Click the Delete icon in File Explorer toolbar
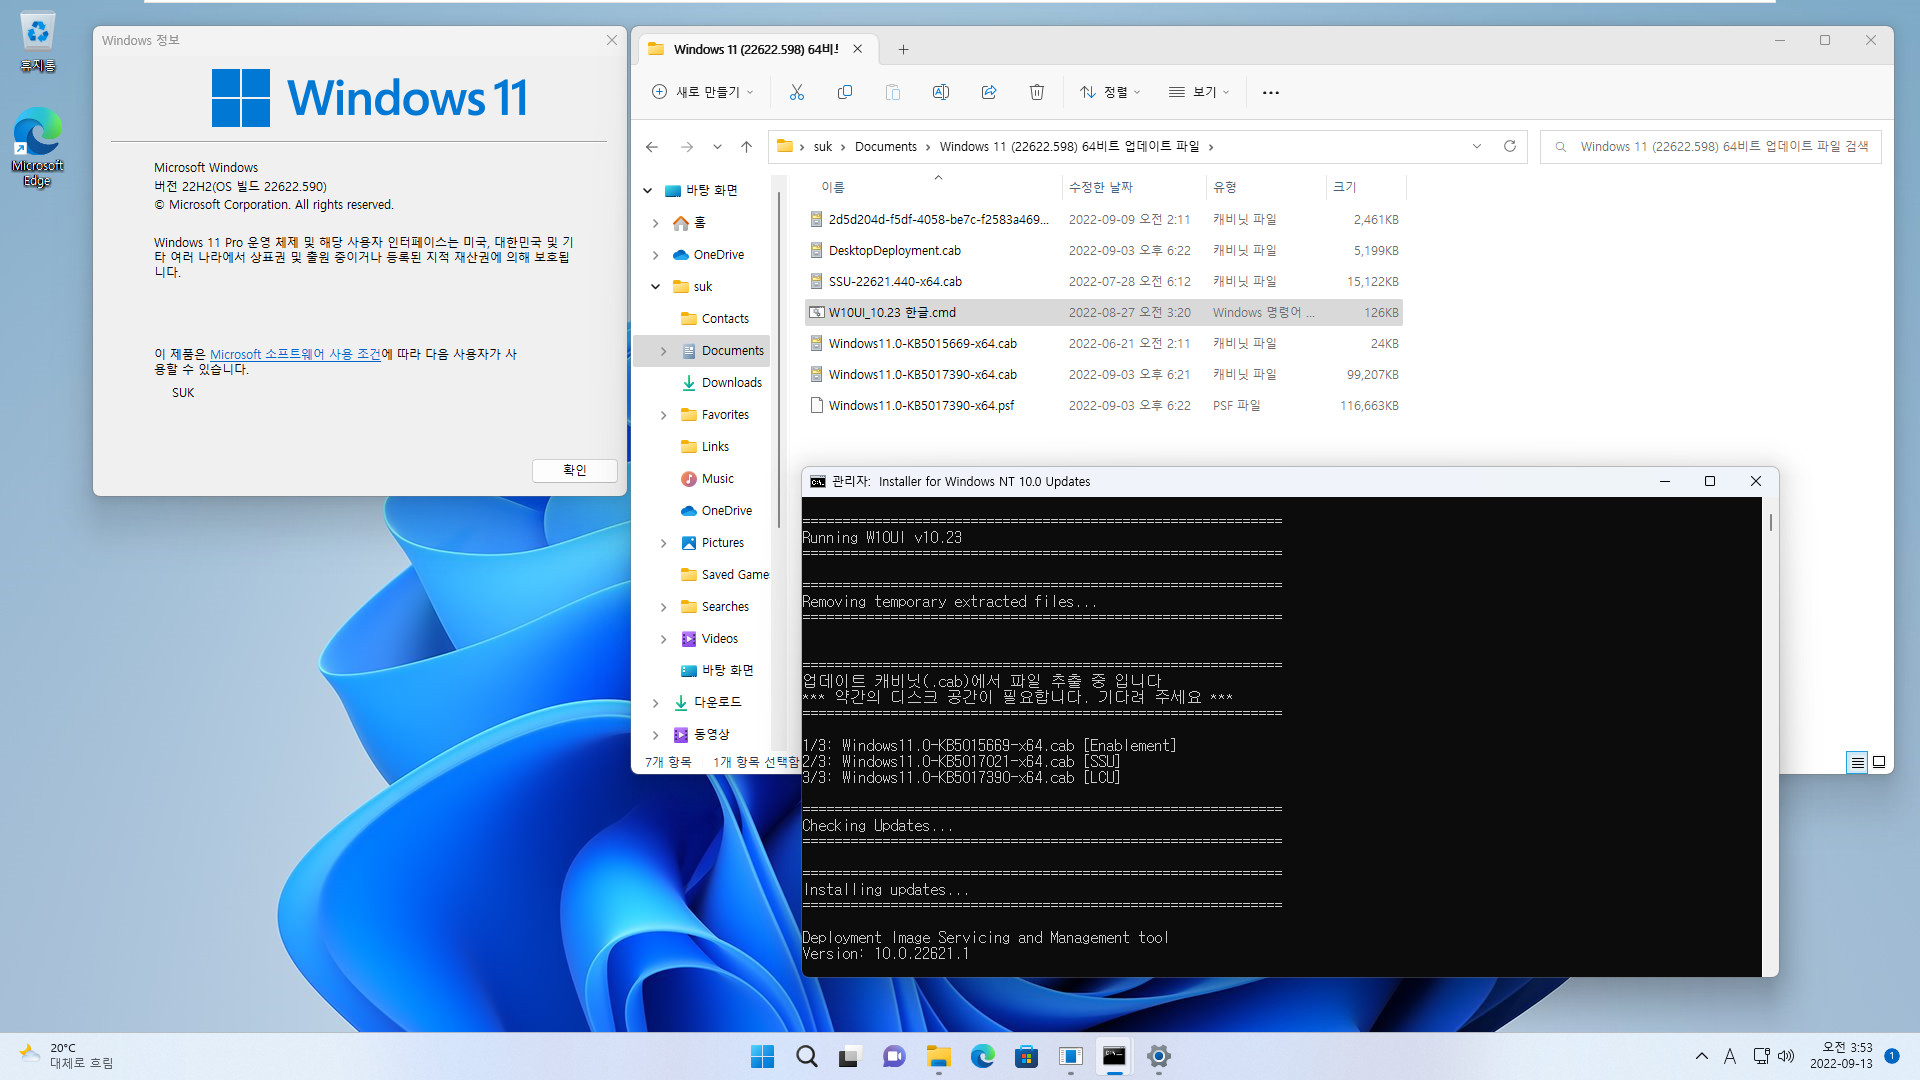 pos(1036,92)
